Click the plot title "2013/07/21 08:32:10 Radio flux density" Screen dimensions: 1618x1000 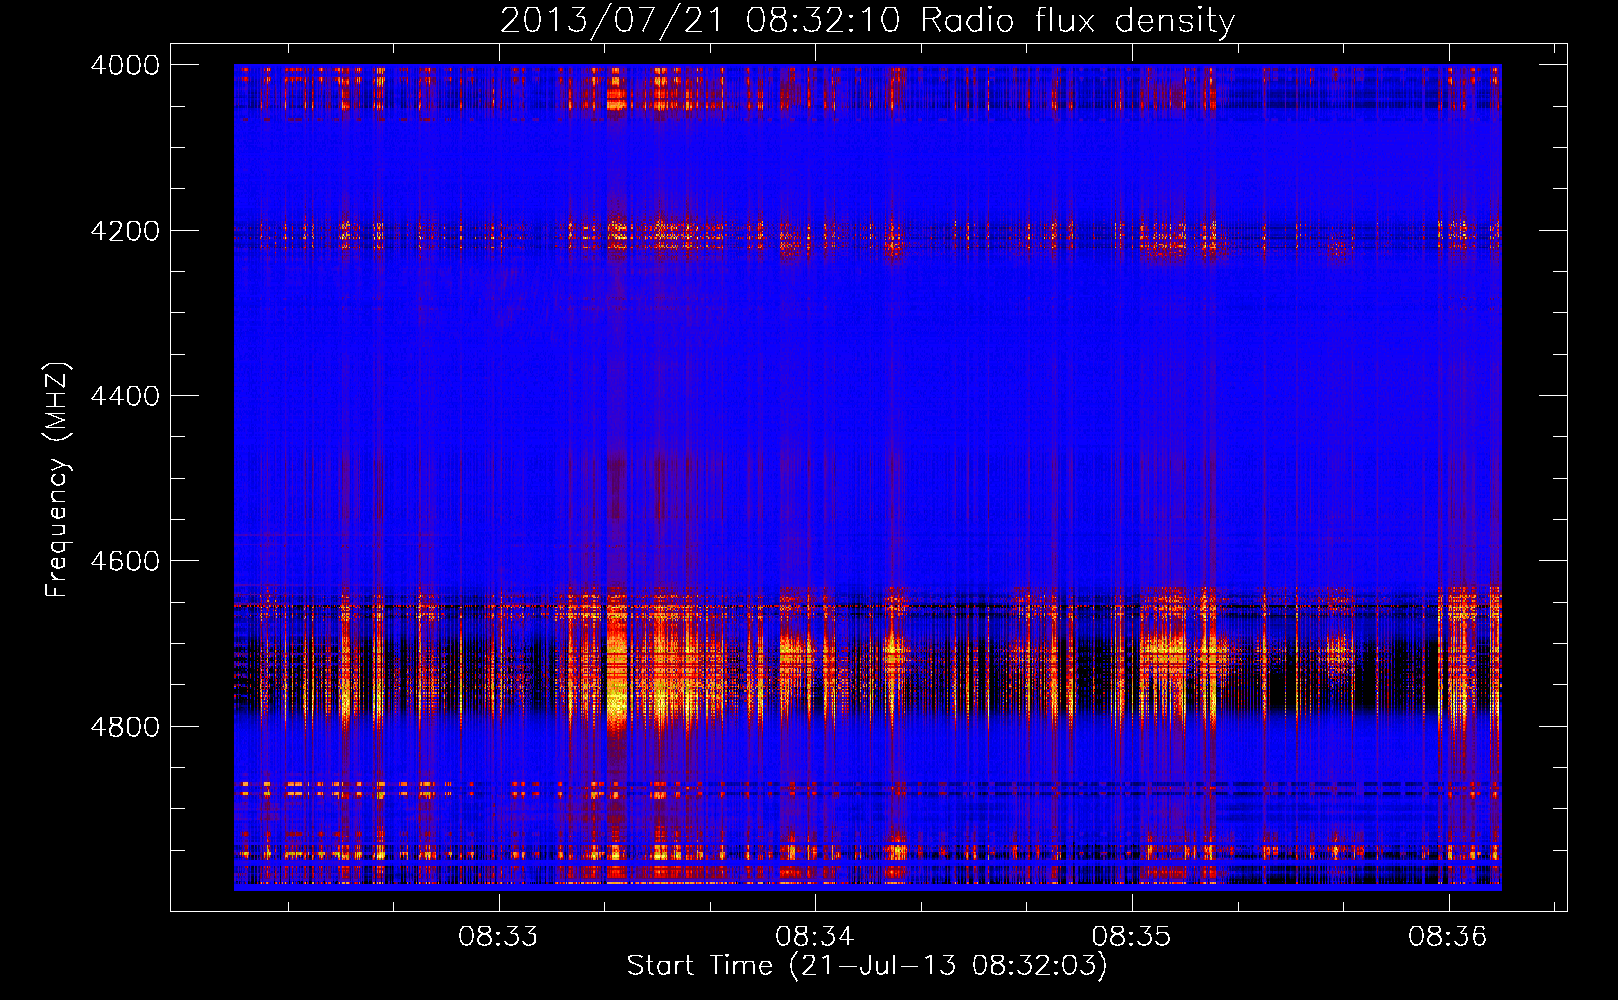(x=868, y=20)
